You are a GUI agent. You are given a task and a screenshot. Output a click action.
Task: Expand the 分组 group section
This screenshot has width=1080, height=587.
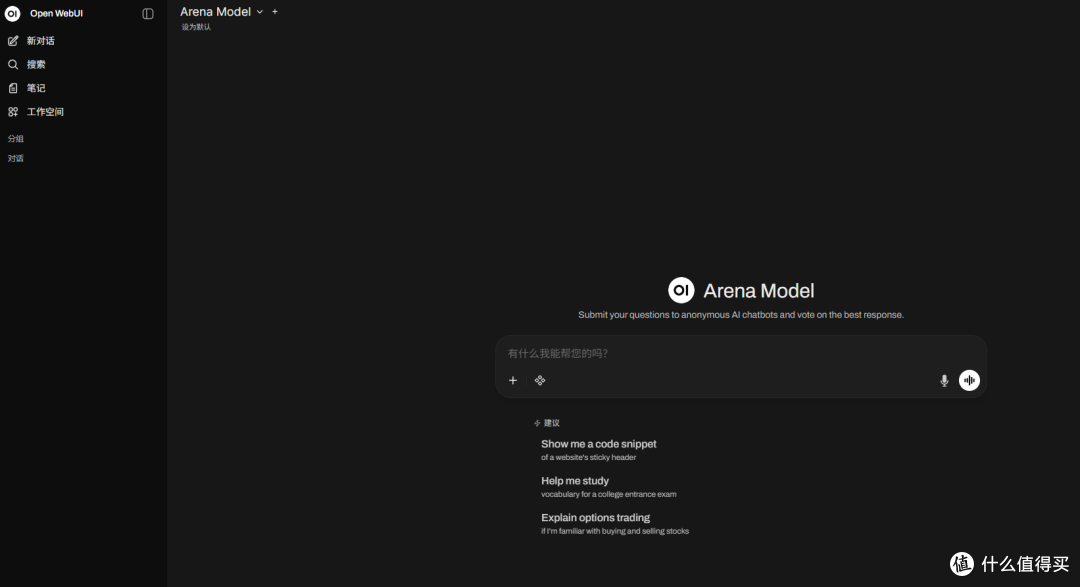(x=16, y=138)
